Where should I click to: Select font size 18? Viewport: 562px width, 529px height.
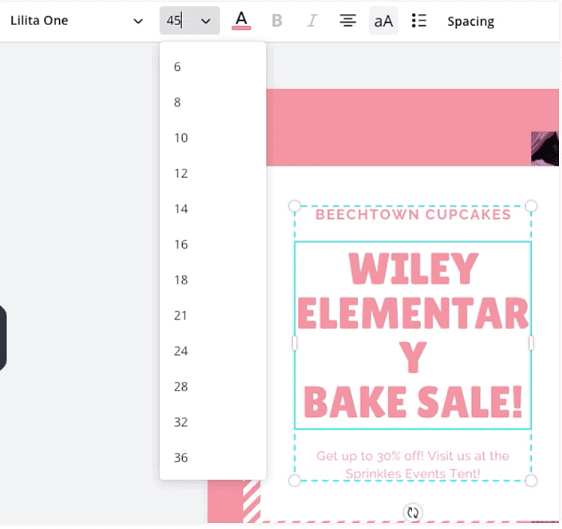(213, 280)
